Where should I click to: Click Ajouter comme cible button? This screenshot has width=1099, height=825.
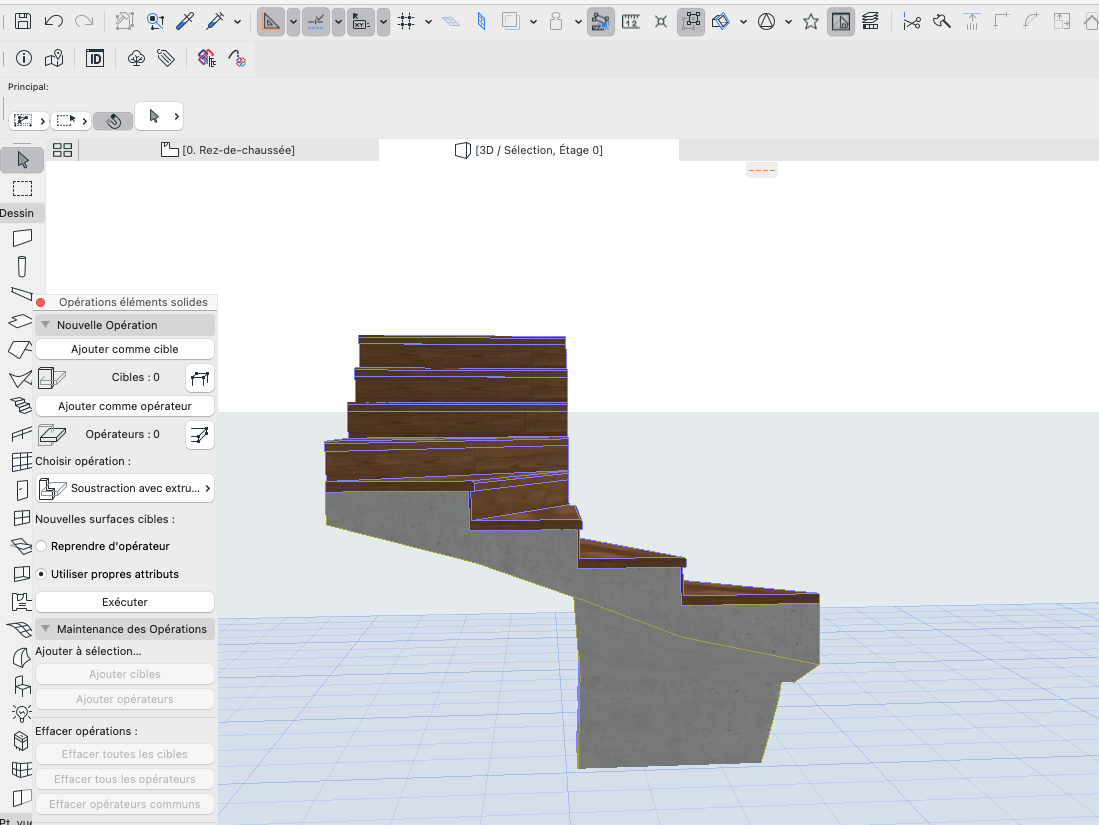(125, 349)
